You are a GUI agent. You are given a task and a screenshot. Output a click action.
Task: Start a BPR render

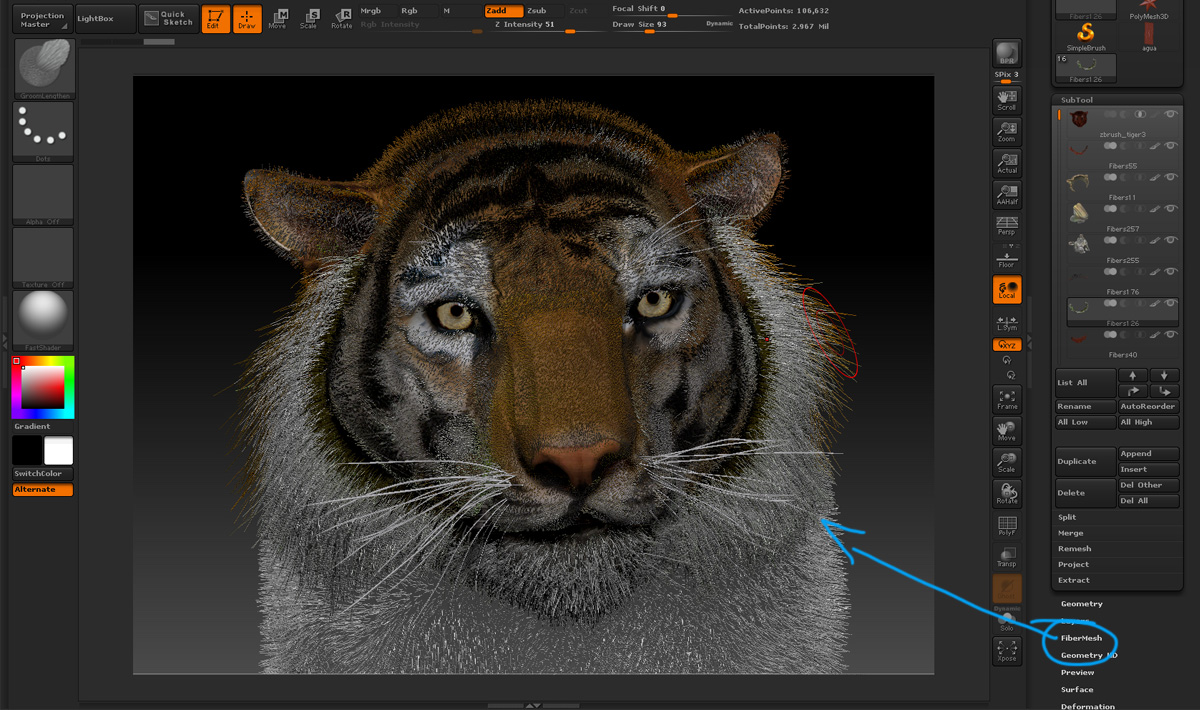(x=1007, y=55)
